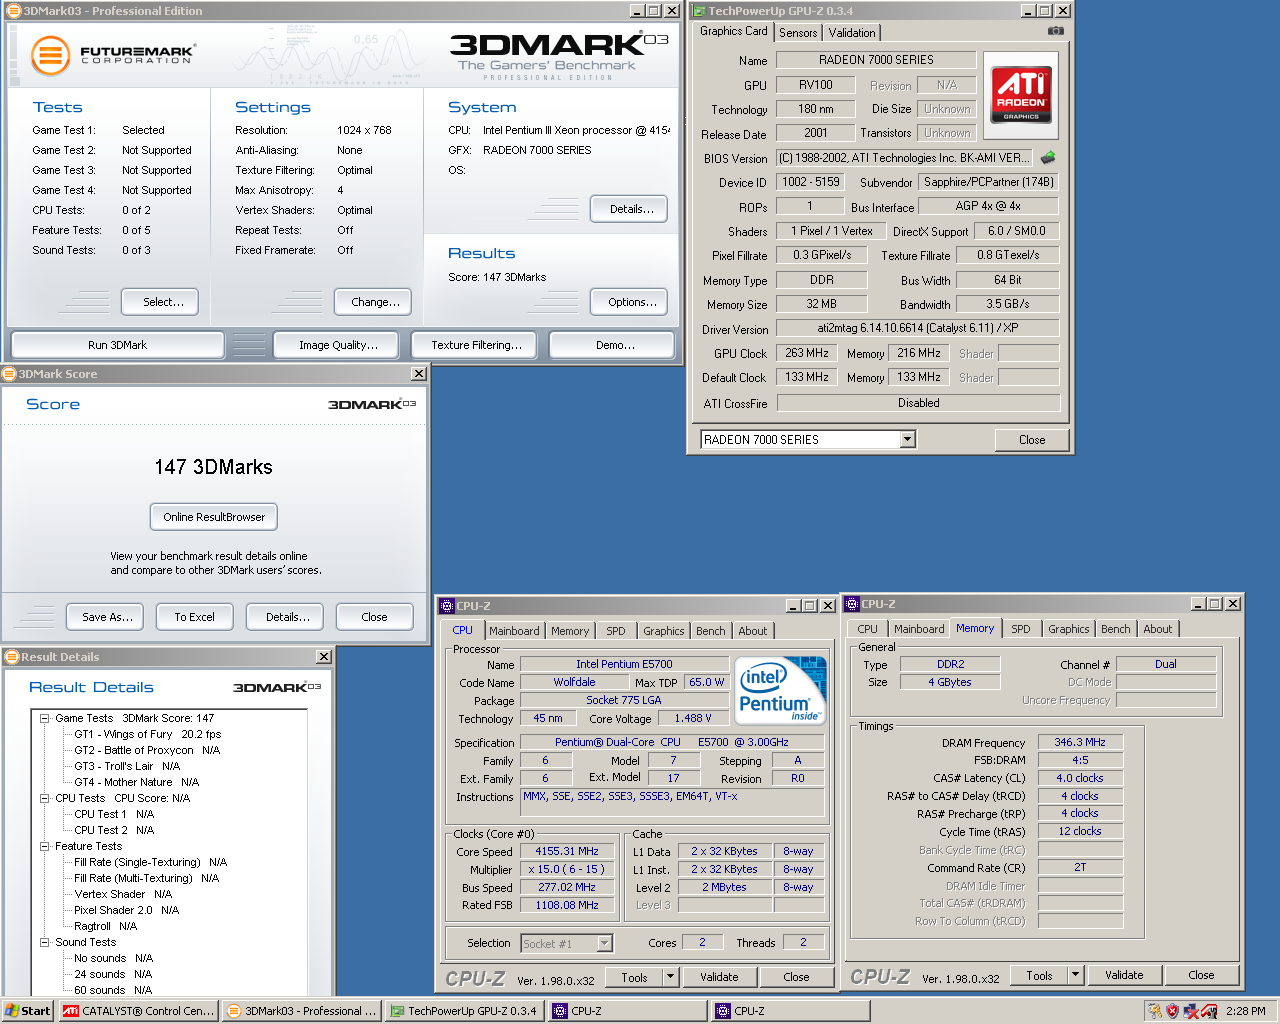The width and height of the screenshot is (1280, 1024).
Task: Click the Intel Pentium inside logo
Action: [780, 690]
